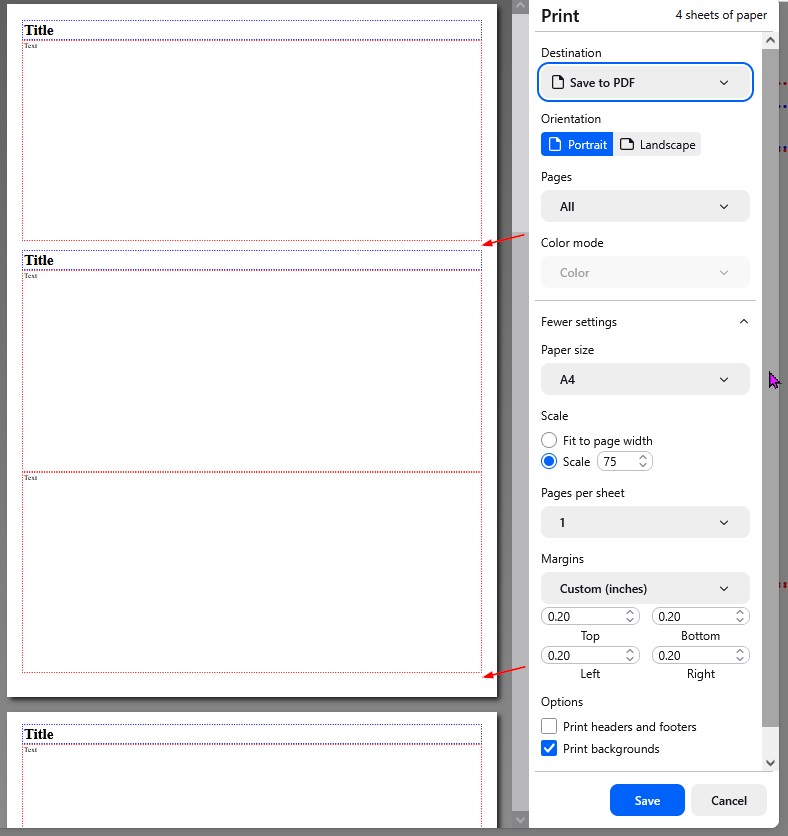Decrease the Bottom margin with the down arrow
This screenshot has width=788, height=836.
click(740, 621)
